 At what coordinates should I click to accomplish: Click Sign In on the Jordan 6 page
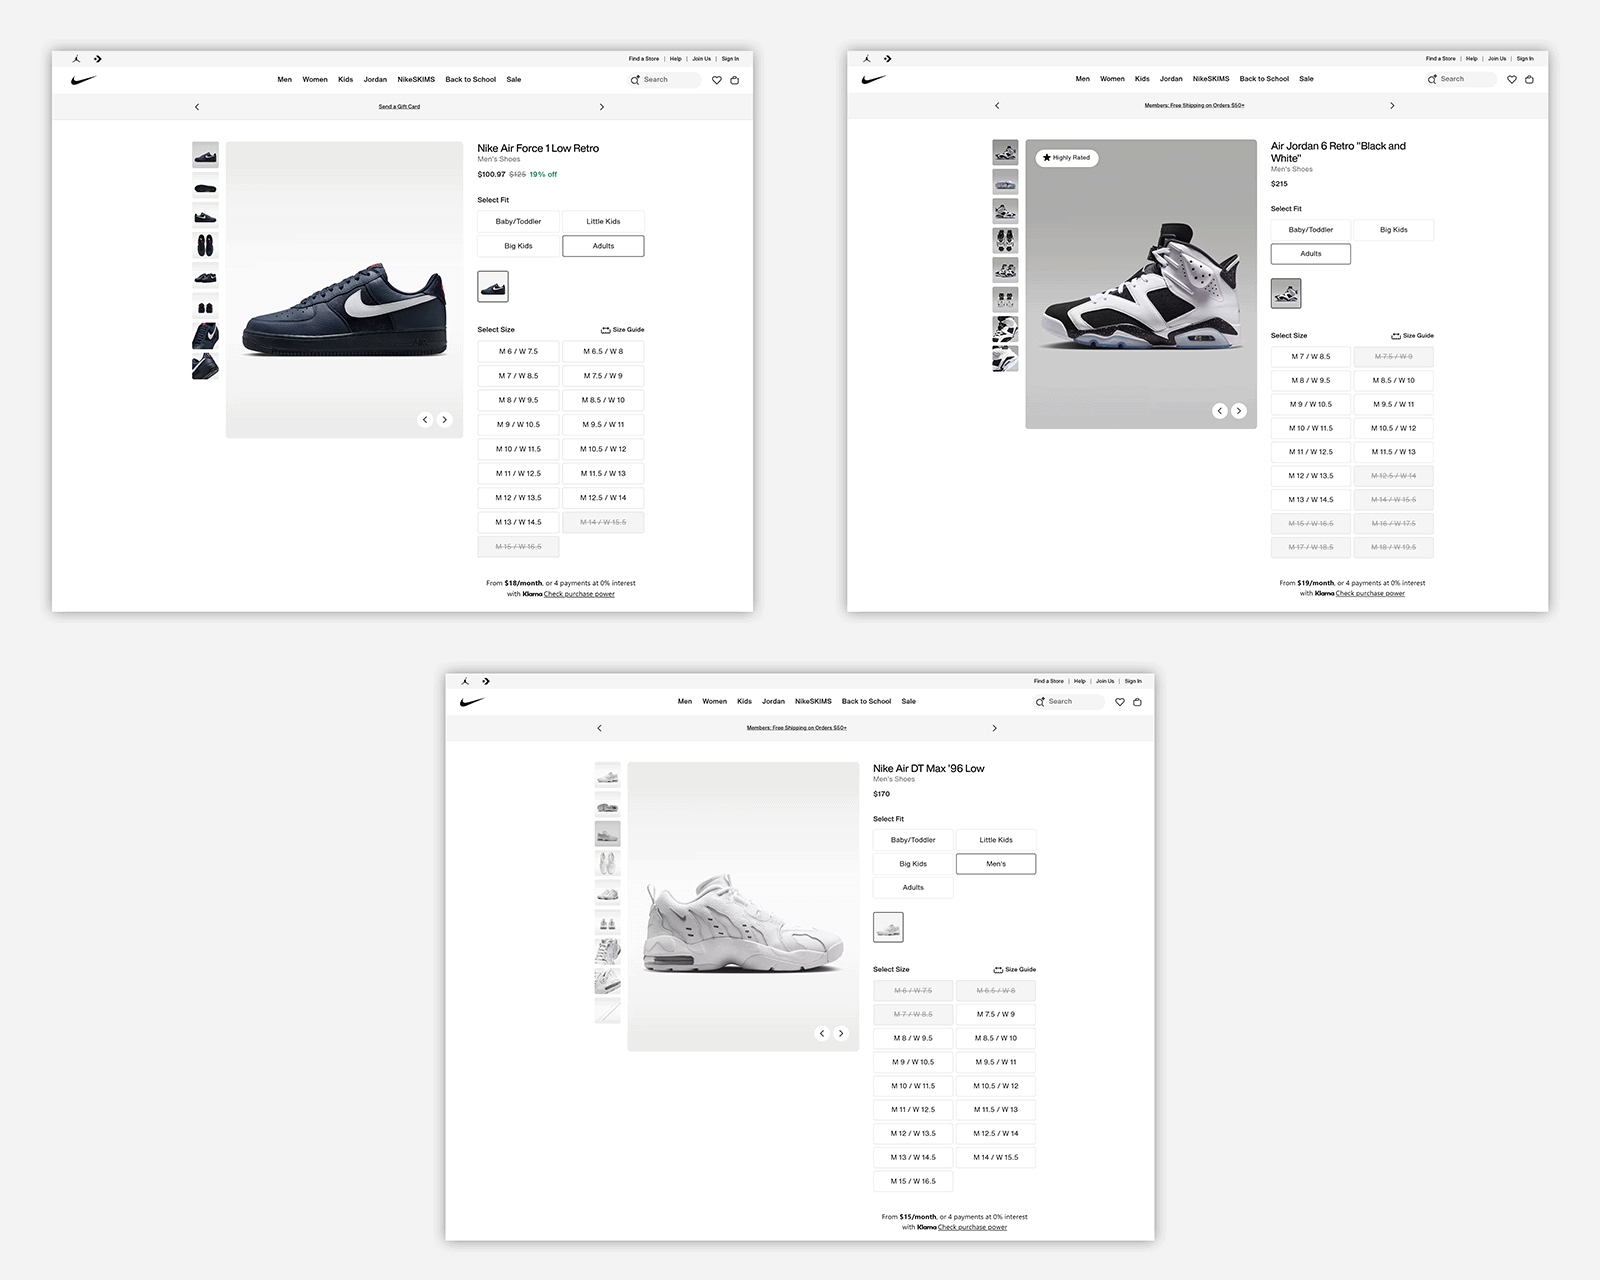(x=1525, y=59)
